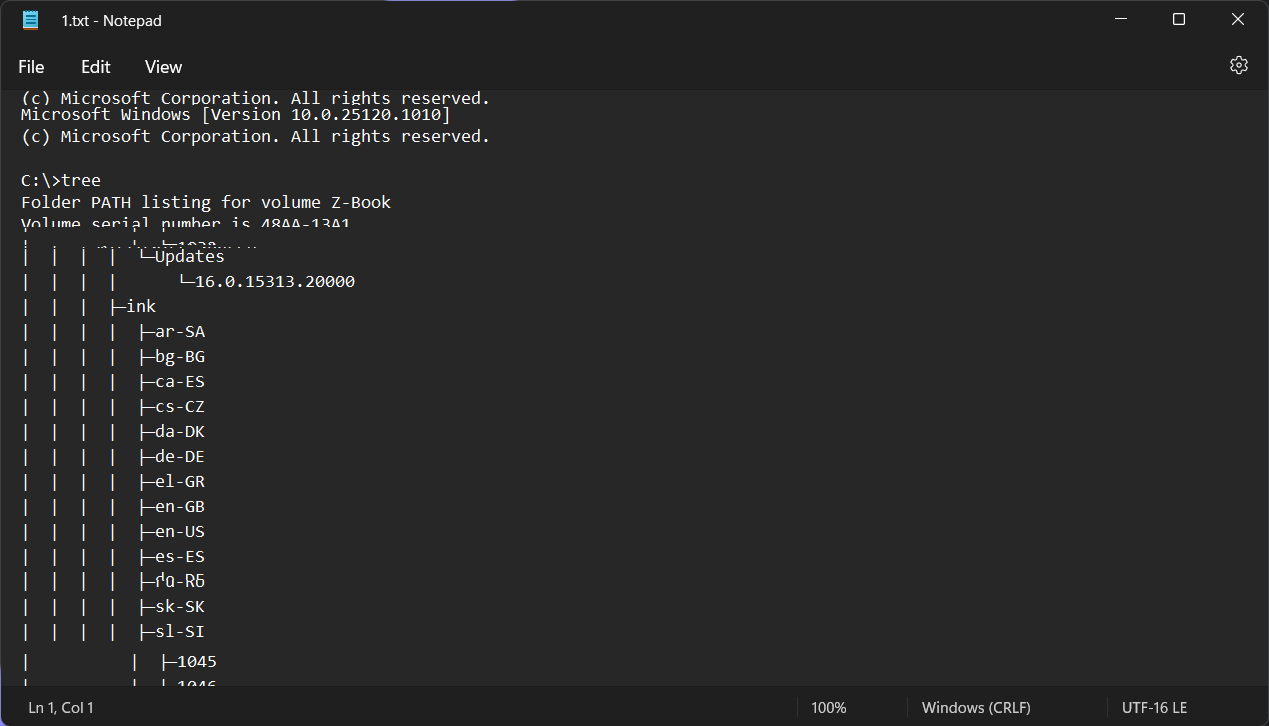
Task: Click the 'ink' folder entry
Action: 141,307
